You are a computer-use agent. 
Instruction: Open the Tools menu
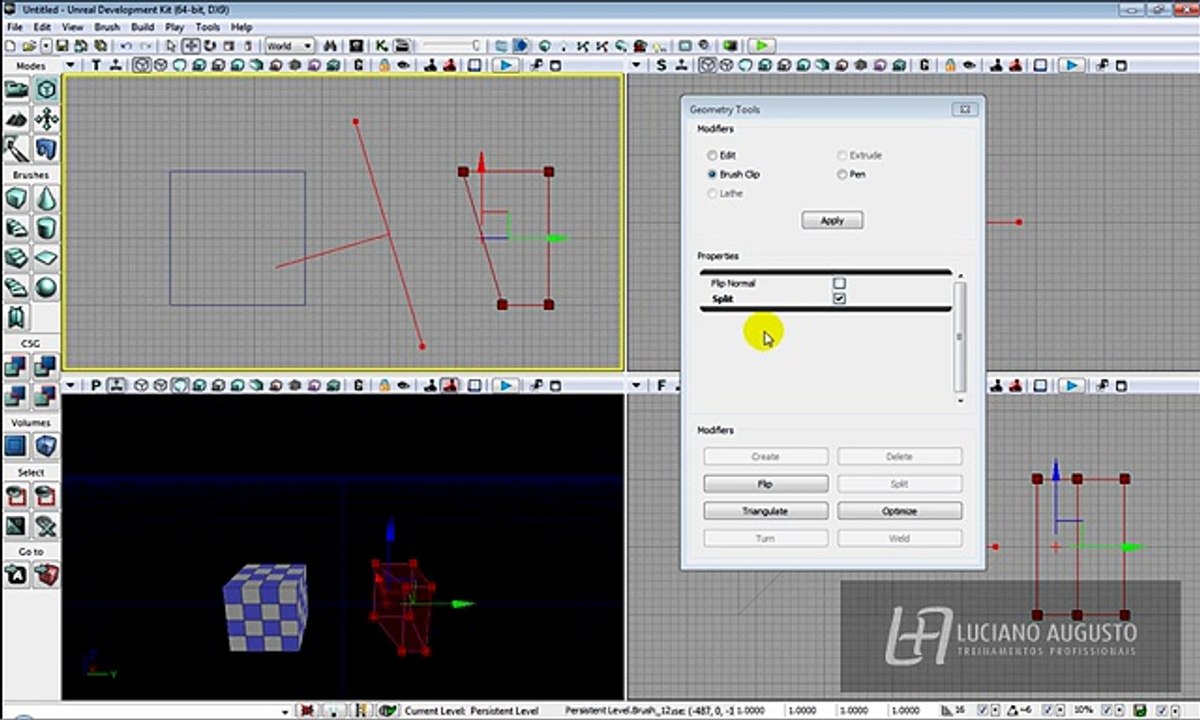tap(208, 27)
